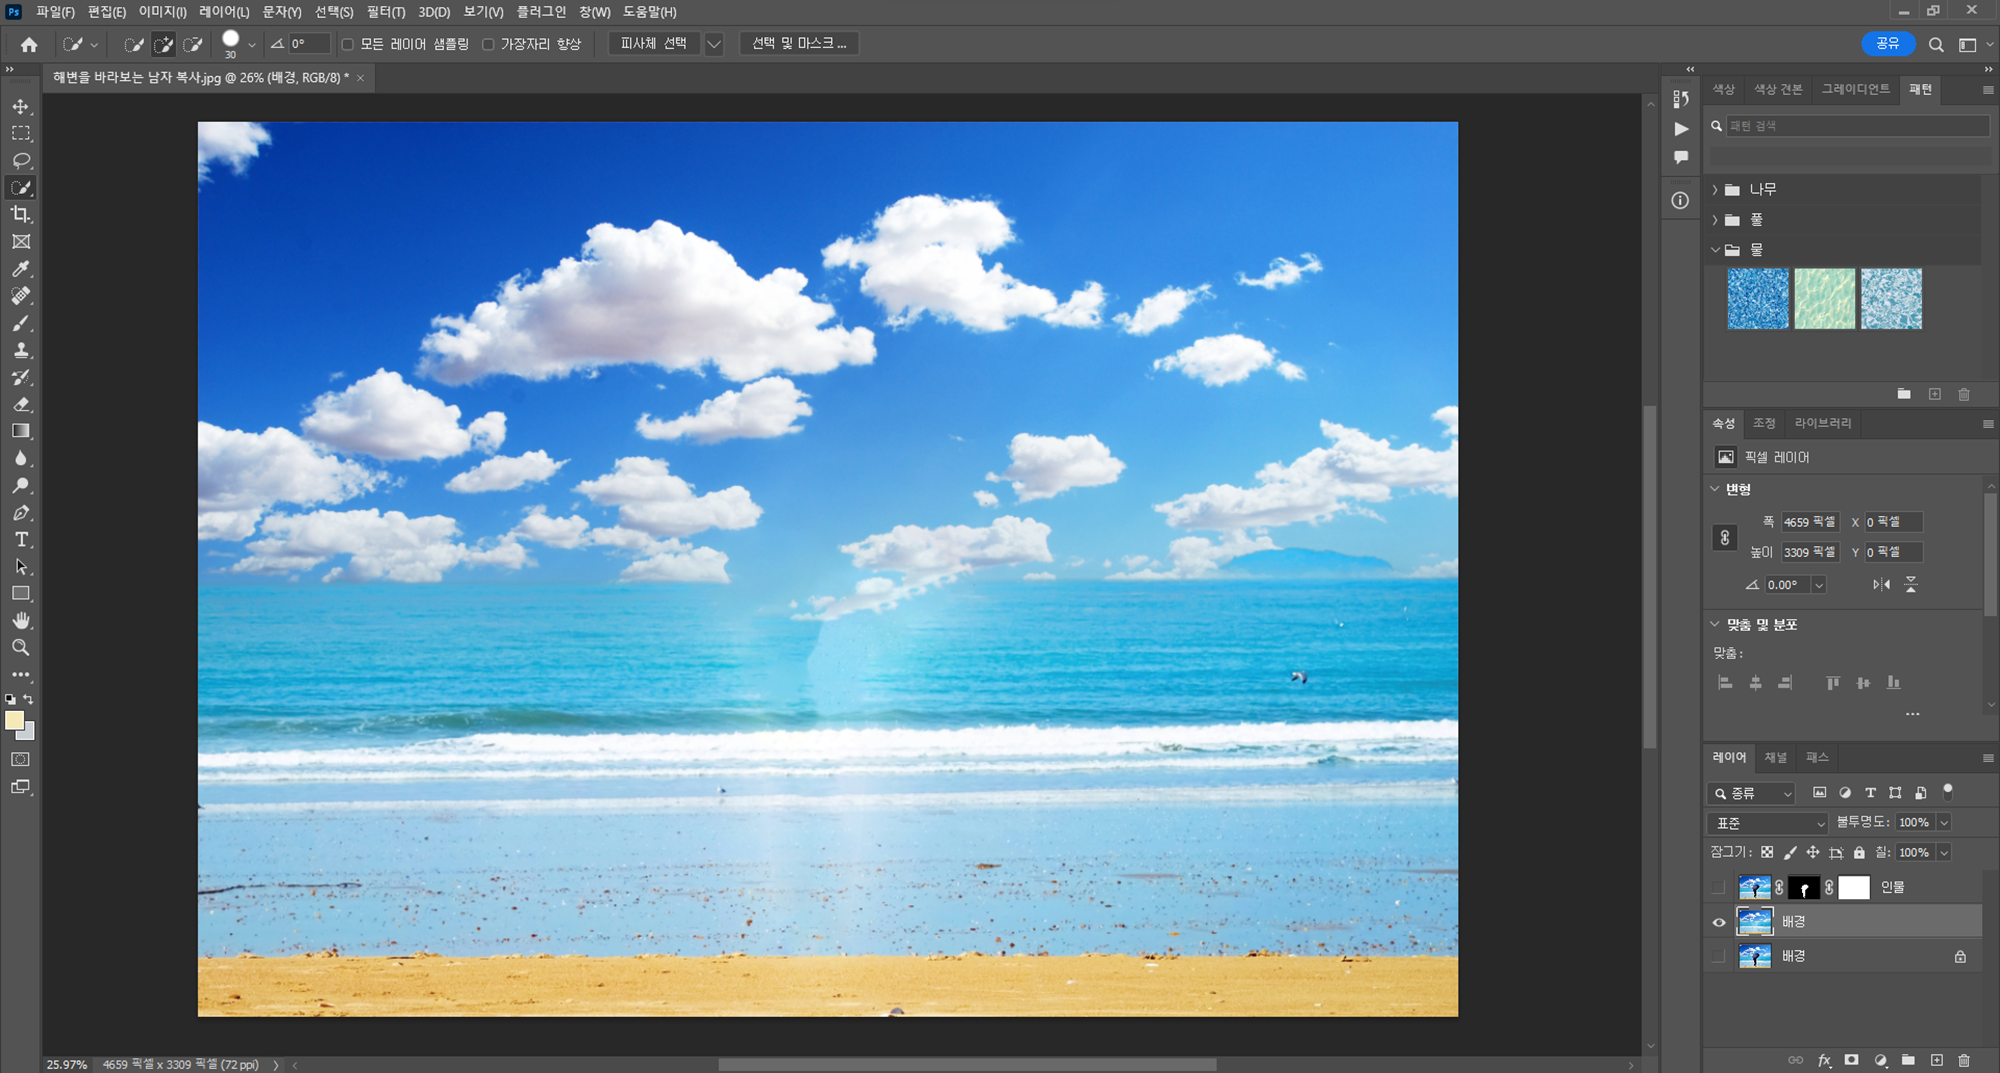Select the Hand tool
2000x1073 pixels.
[x=21, y=620]
